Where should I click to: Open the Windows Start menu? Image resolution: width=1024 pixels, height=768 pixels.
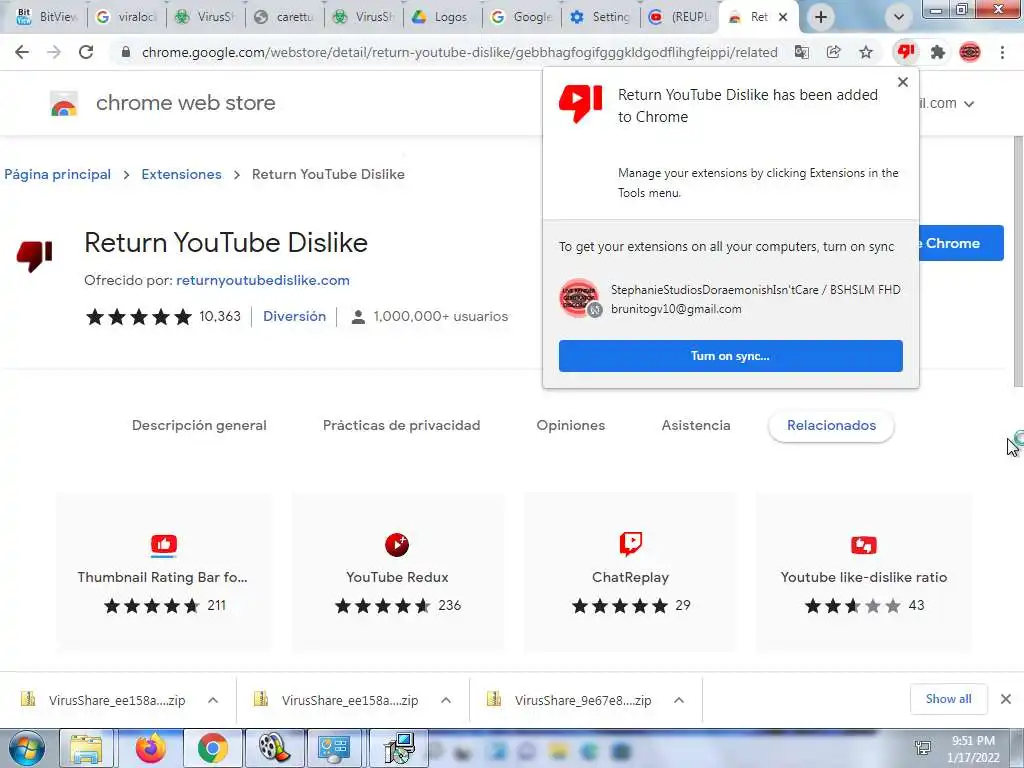click(x=27, y=748)
